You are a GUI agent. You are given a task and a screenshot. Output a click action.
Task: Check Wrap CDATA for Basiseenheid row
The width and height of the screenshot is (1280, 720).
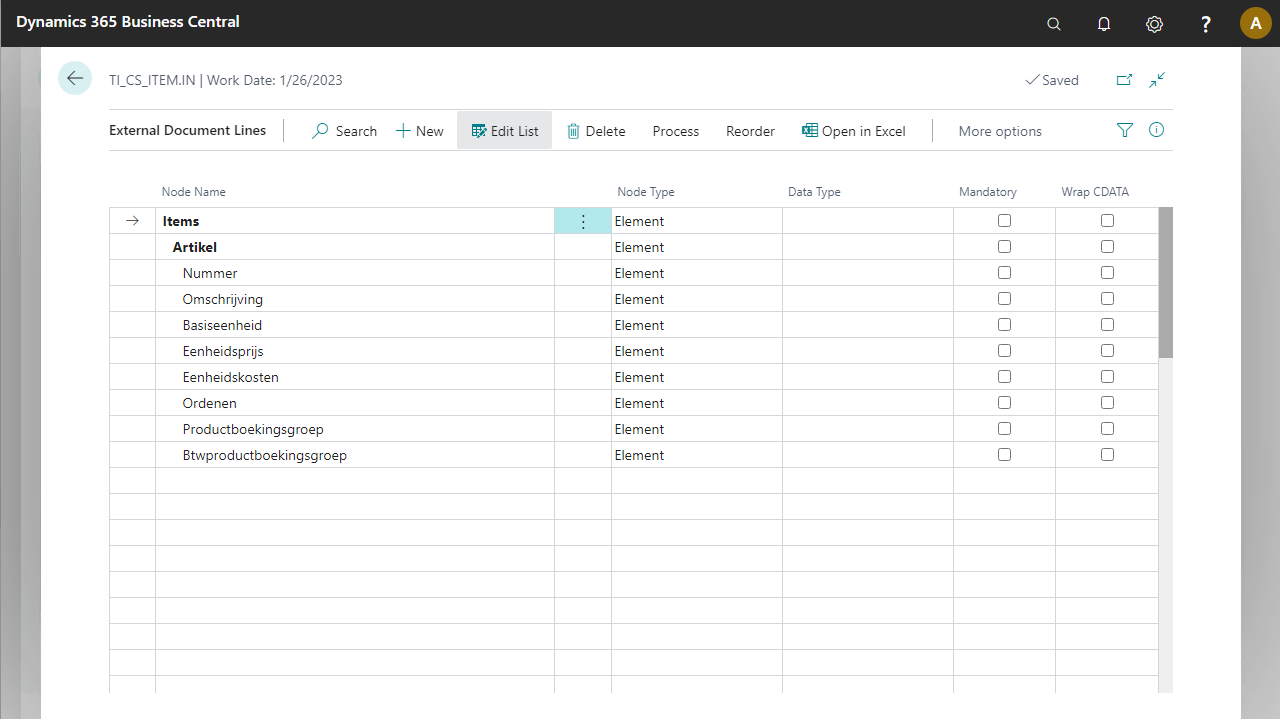(1107, 325)
